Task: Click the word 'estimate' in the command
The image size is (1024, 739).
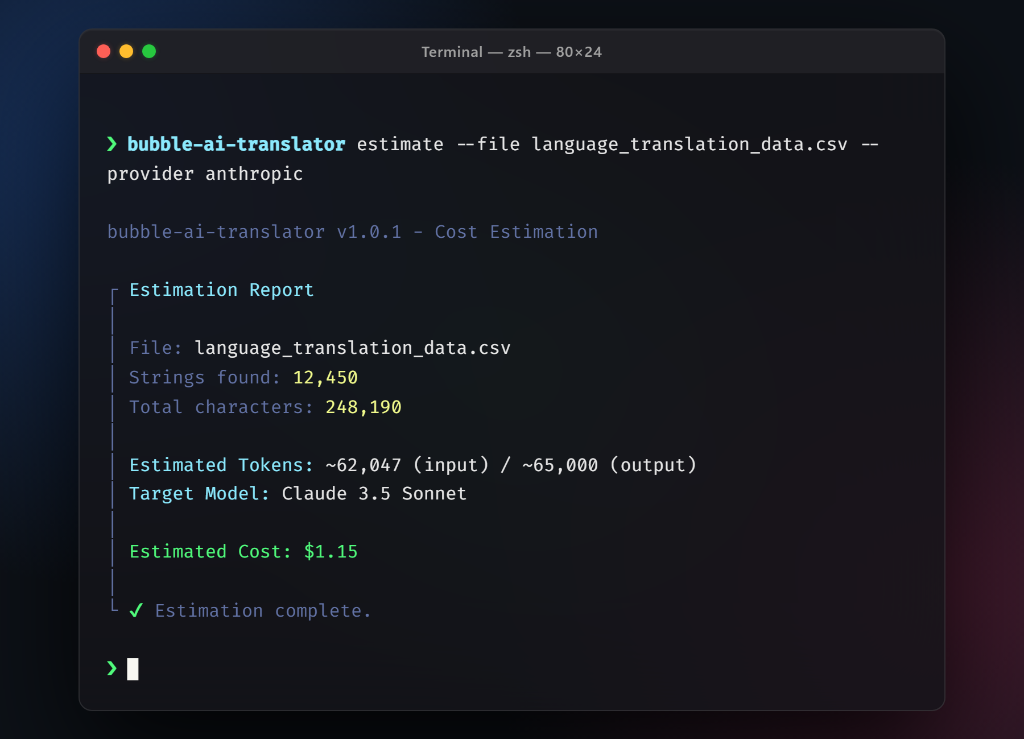Action: [400, 144]
